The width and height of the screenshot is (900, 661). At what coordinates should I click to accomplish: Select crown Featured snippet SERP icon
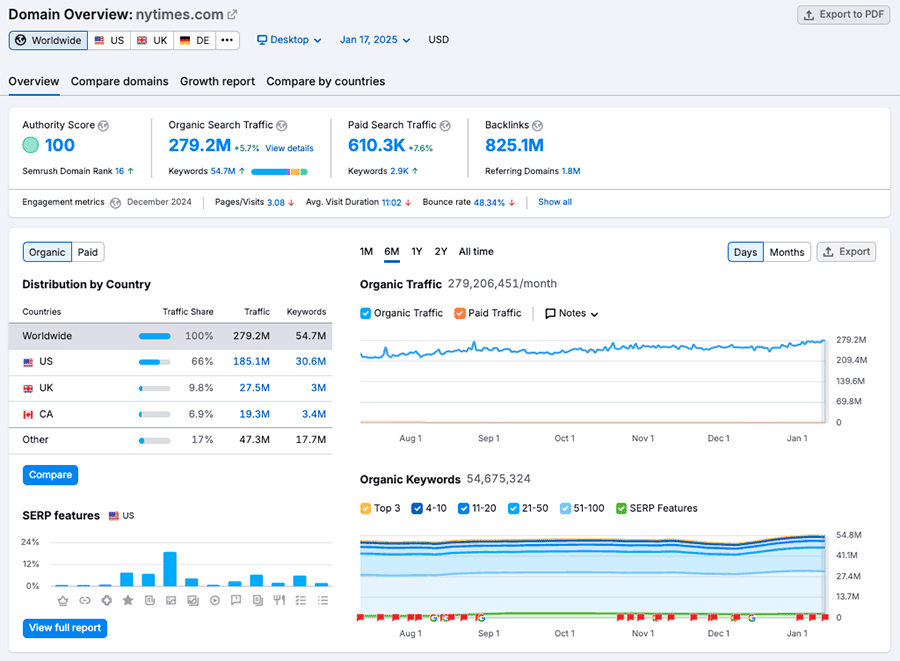point(63,600)
